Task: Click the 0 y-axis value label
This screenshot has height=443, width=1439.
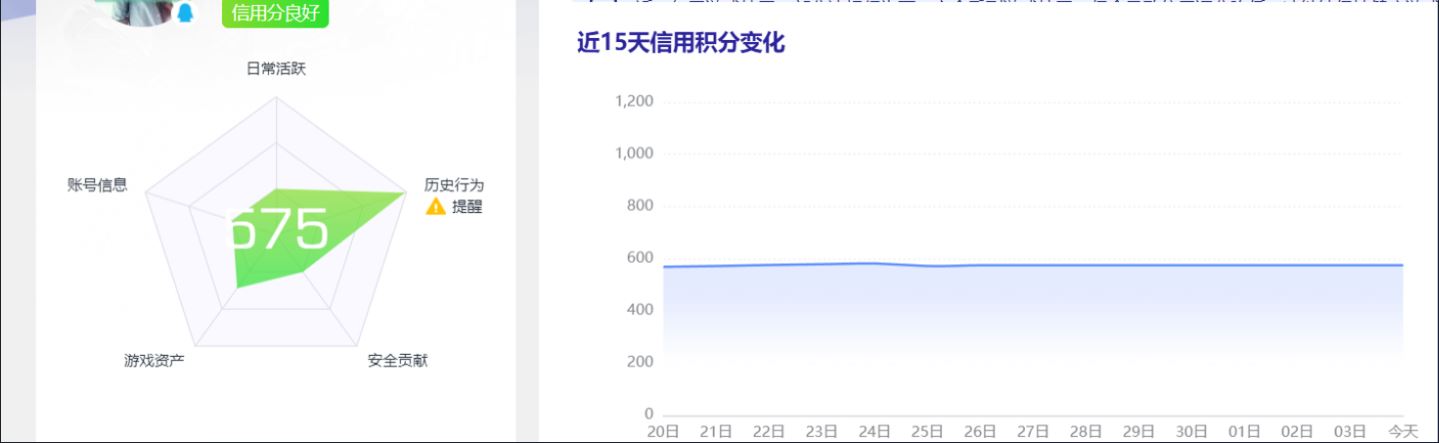Action: [x=649, y=414]
